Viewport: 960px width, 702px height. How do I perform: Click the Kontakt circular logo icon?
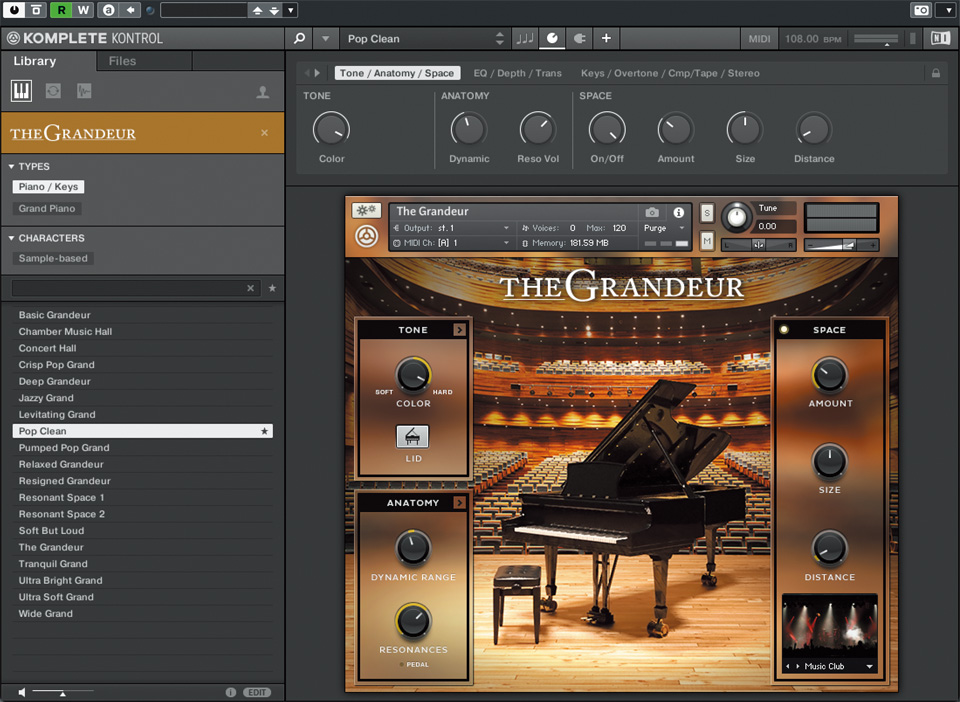(366, 236)
